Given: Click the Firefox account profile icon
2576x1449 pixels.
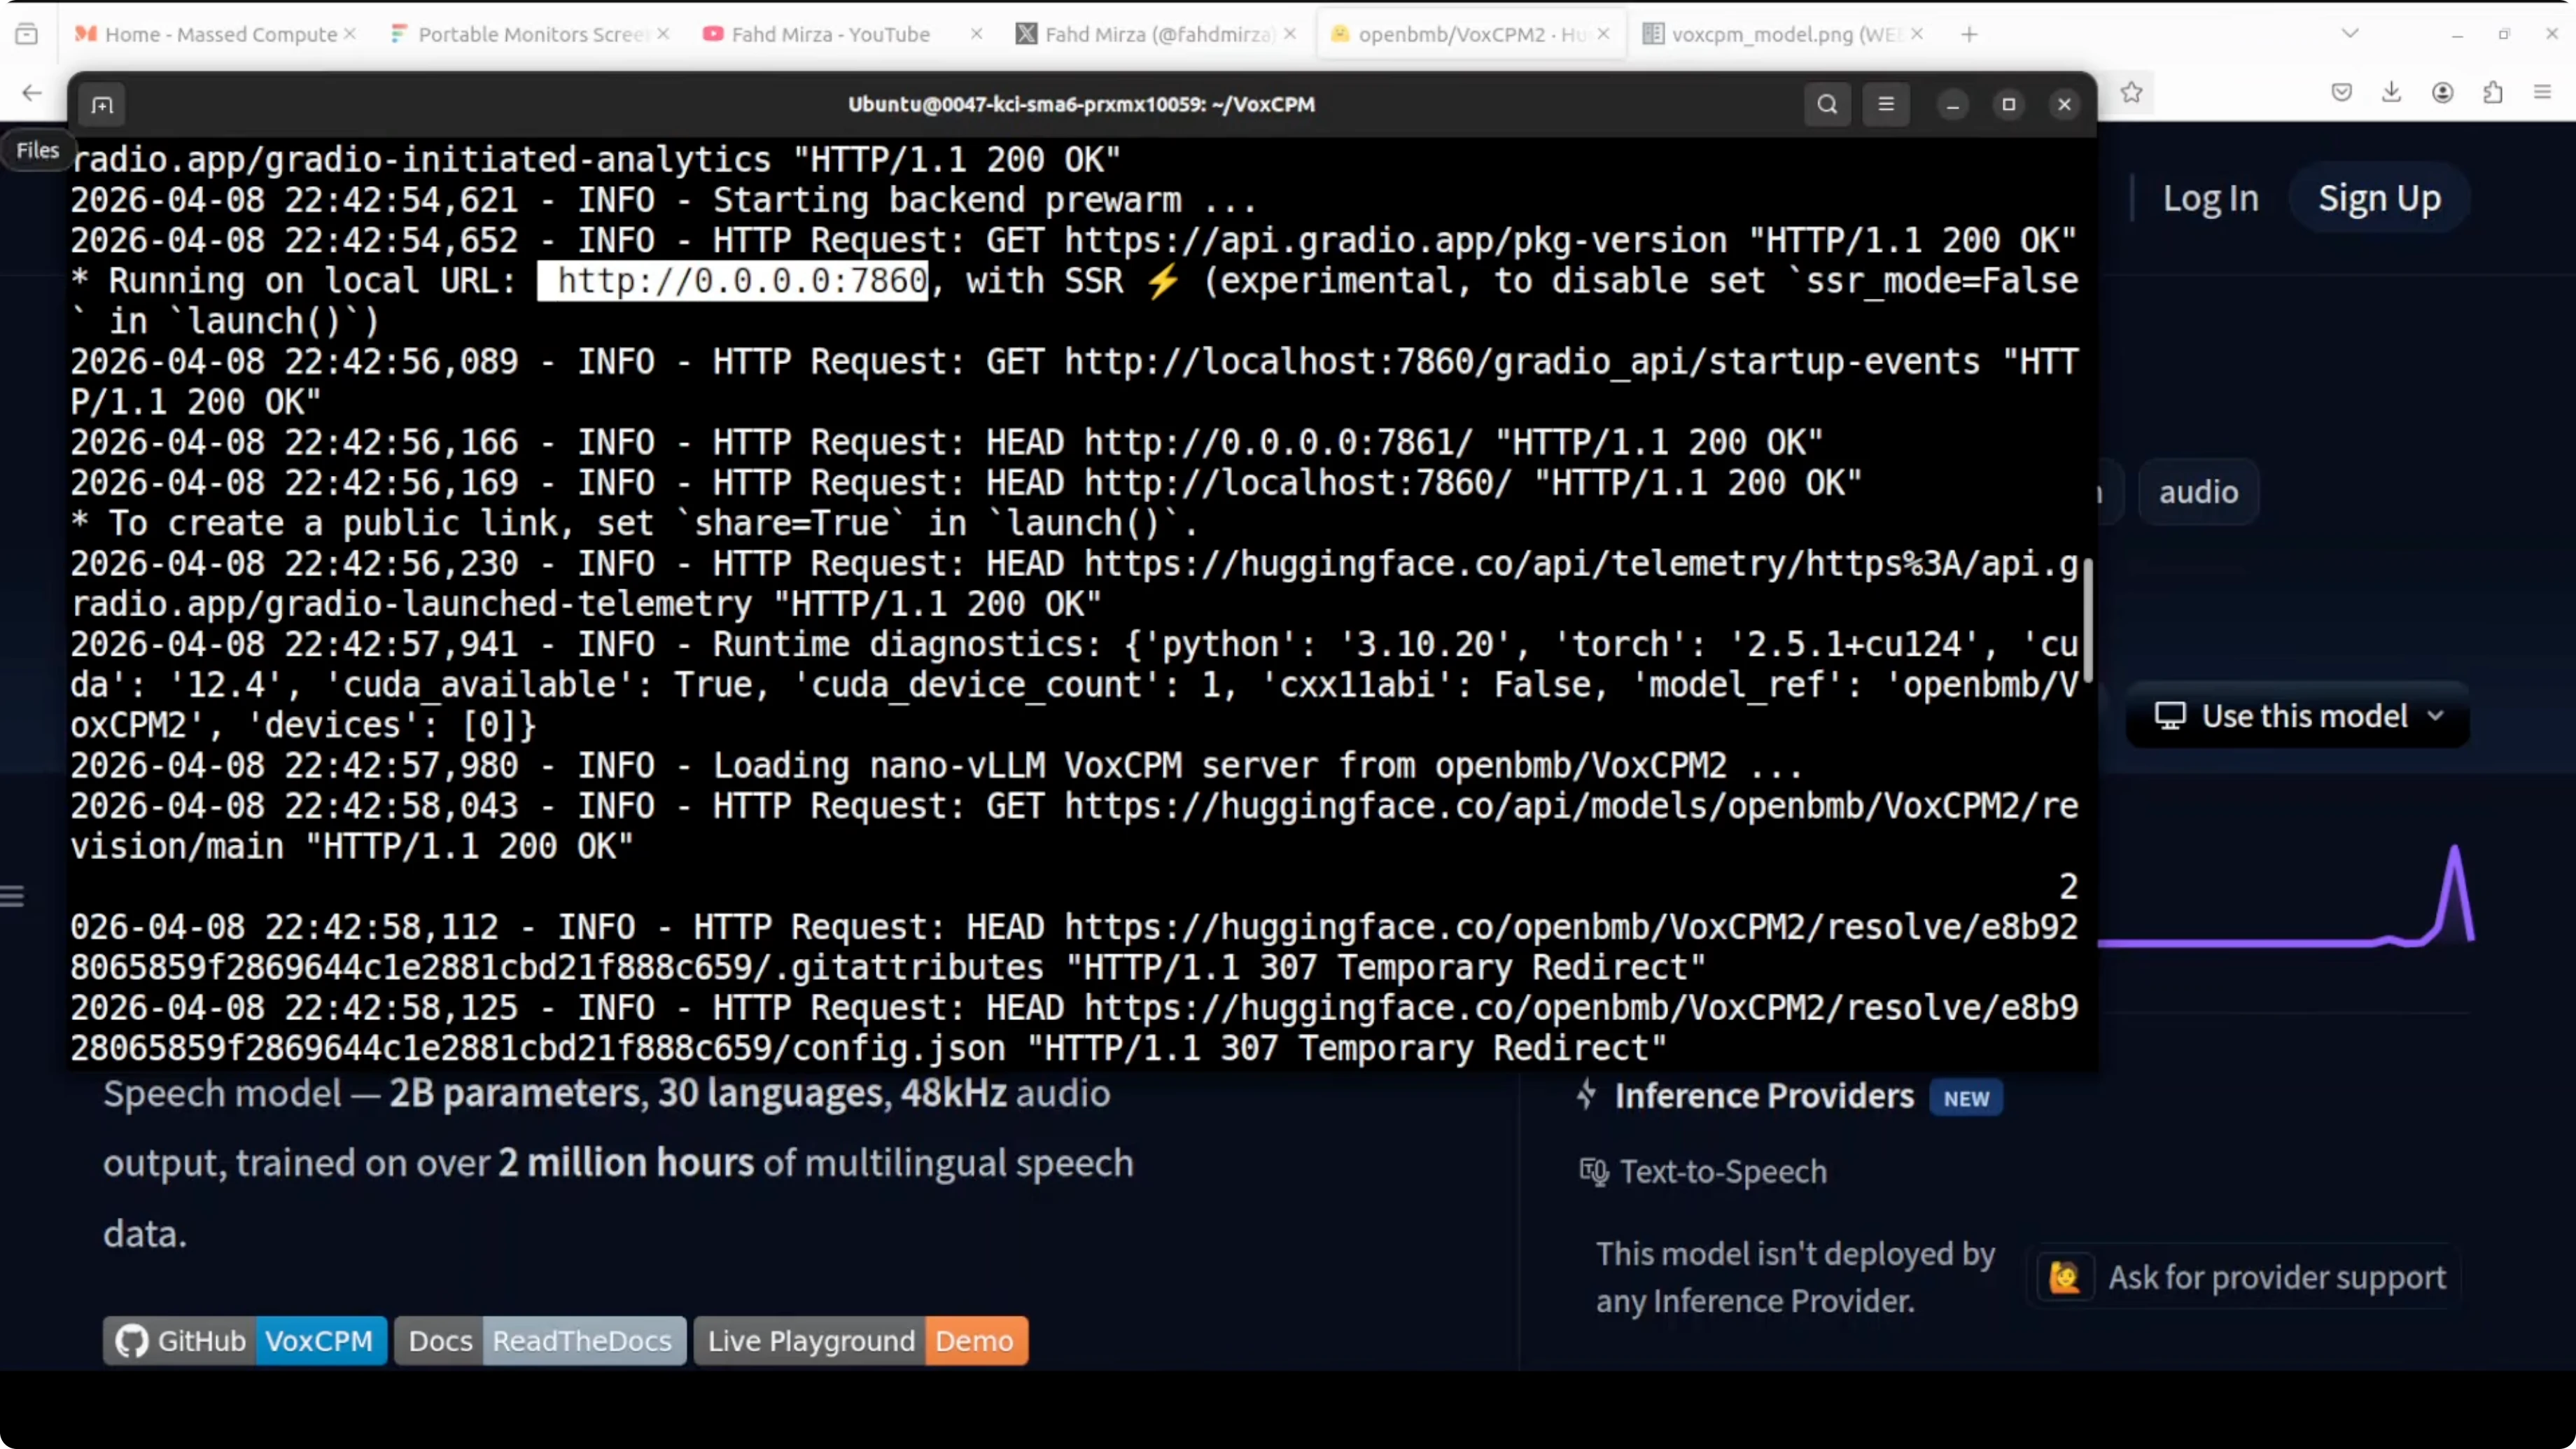Looking at the screenshot, I should (x=2442, y=93).
